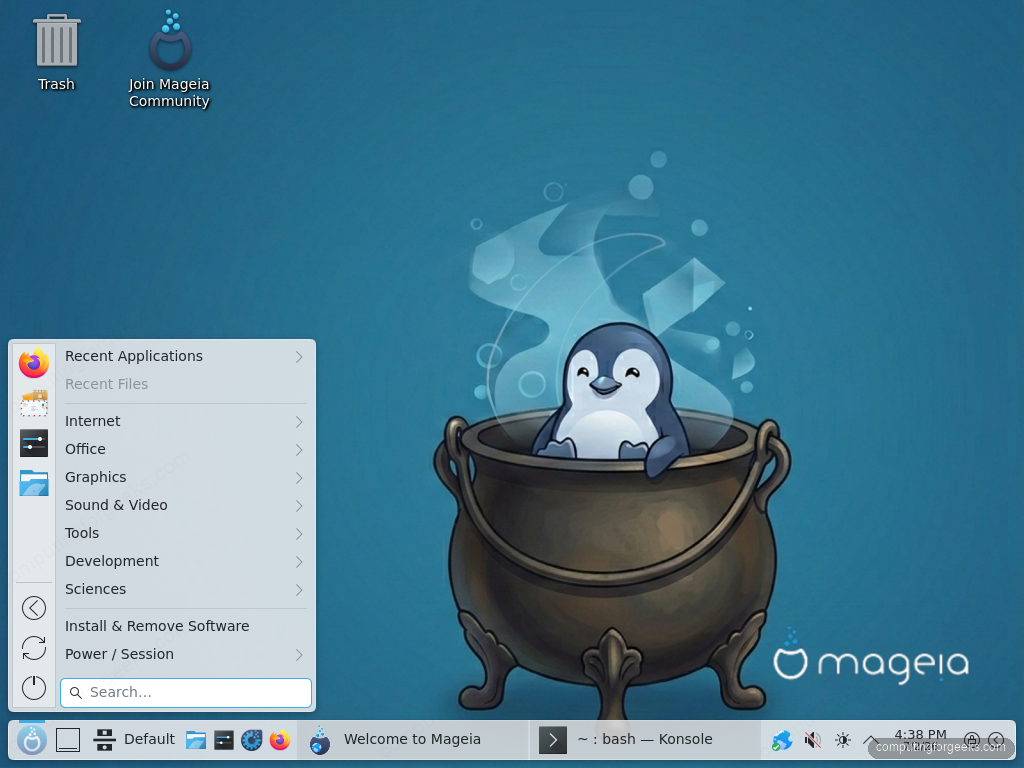
Task: Select Install & Remove Software
Action: [x=185, y=626]
